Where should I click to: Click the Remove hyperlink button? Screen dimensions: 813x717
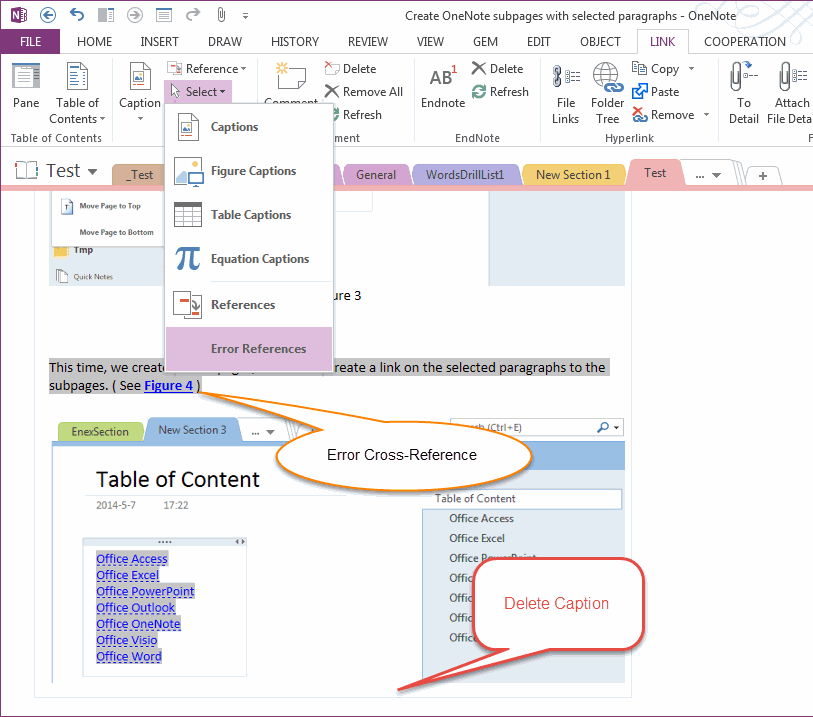[x=664, y=115]
